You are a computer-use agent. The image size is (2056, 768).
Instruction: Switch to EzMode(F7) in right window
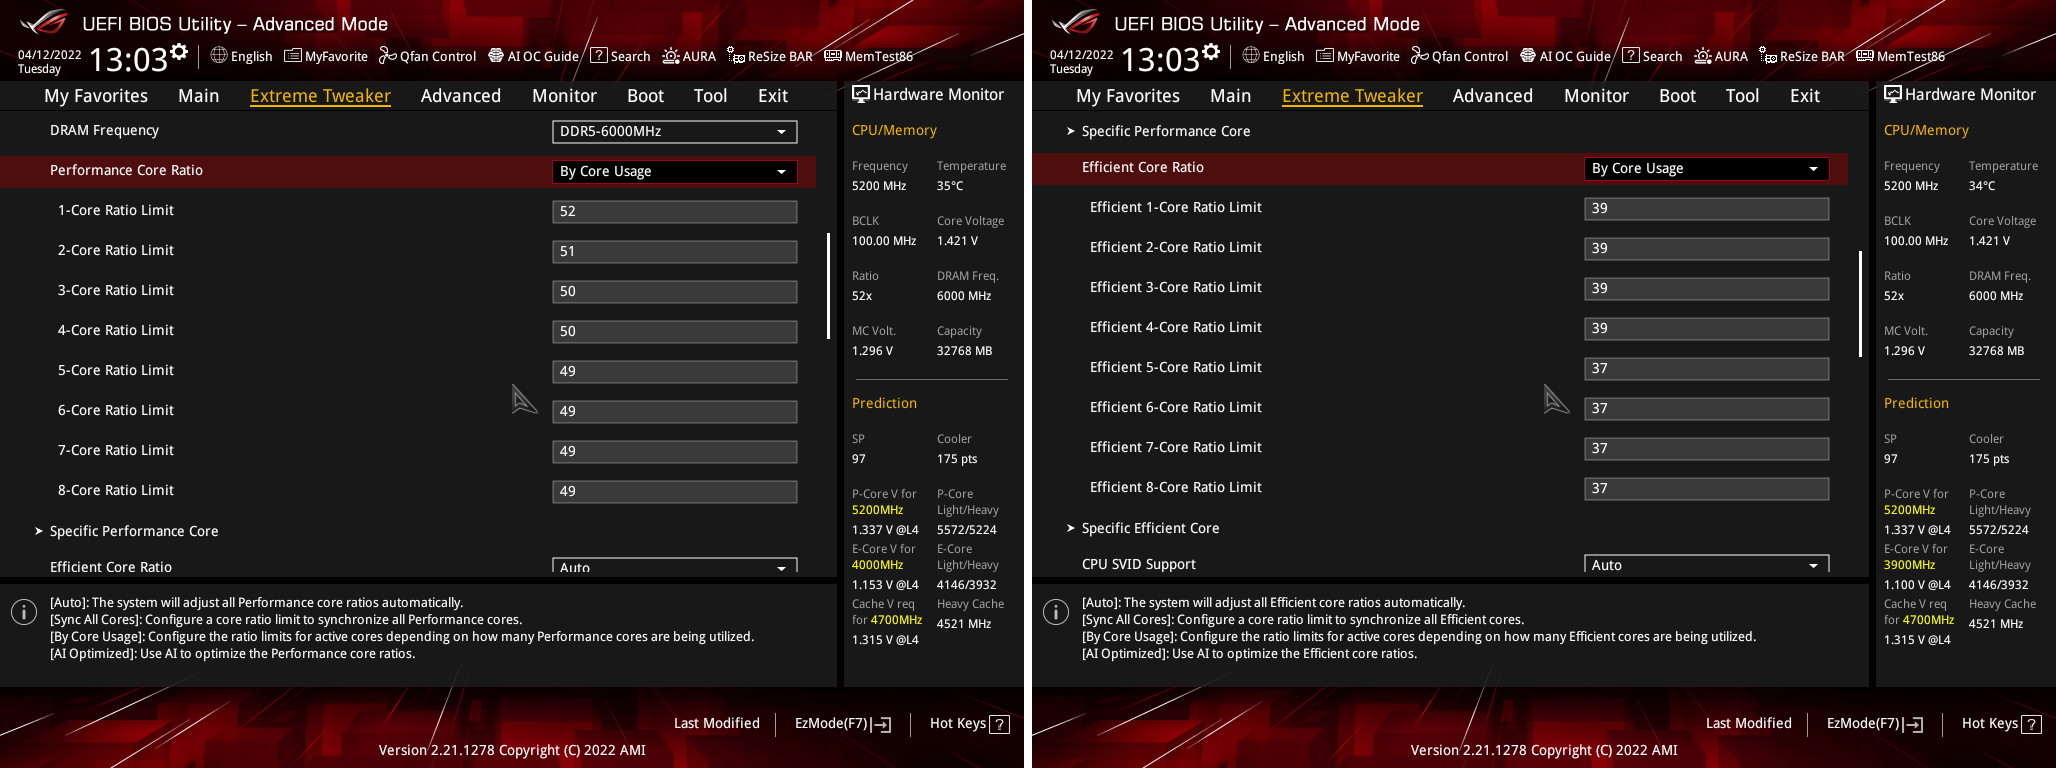point(1875,723)
